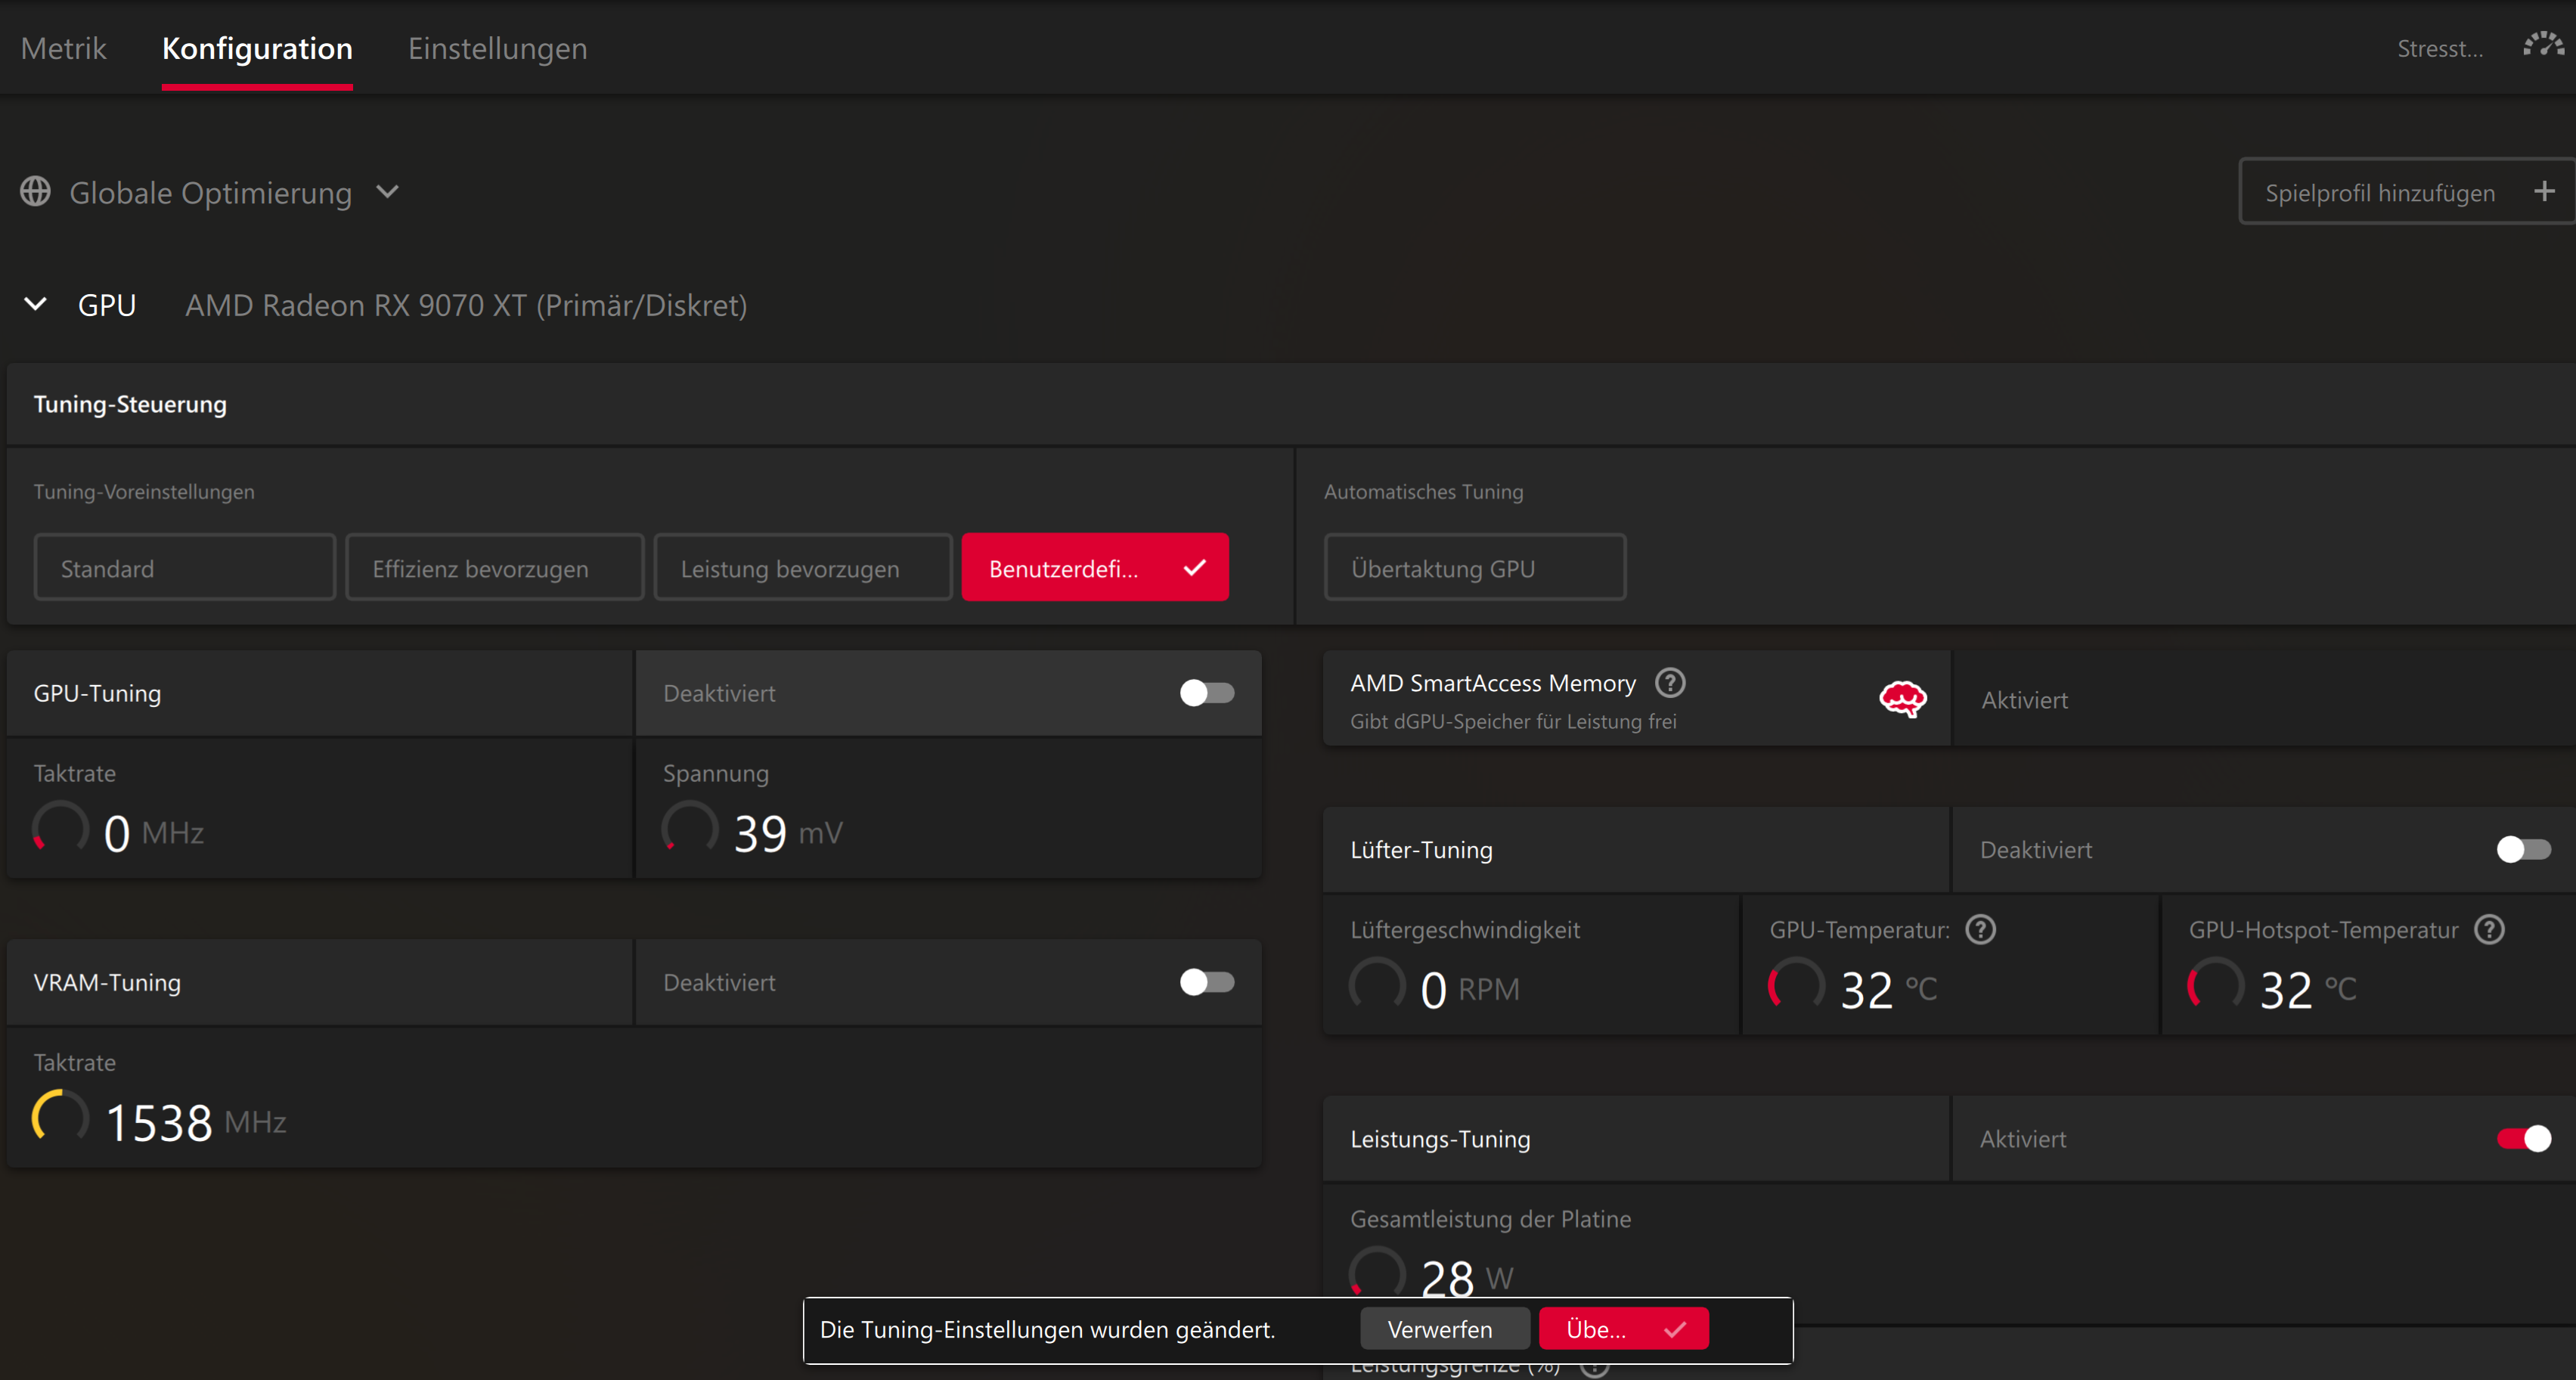
Task: Turn on the Lüfter-Tuning toggle
Action: pos(2522,850)
